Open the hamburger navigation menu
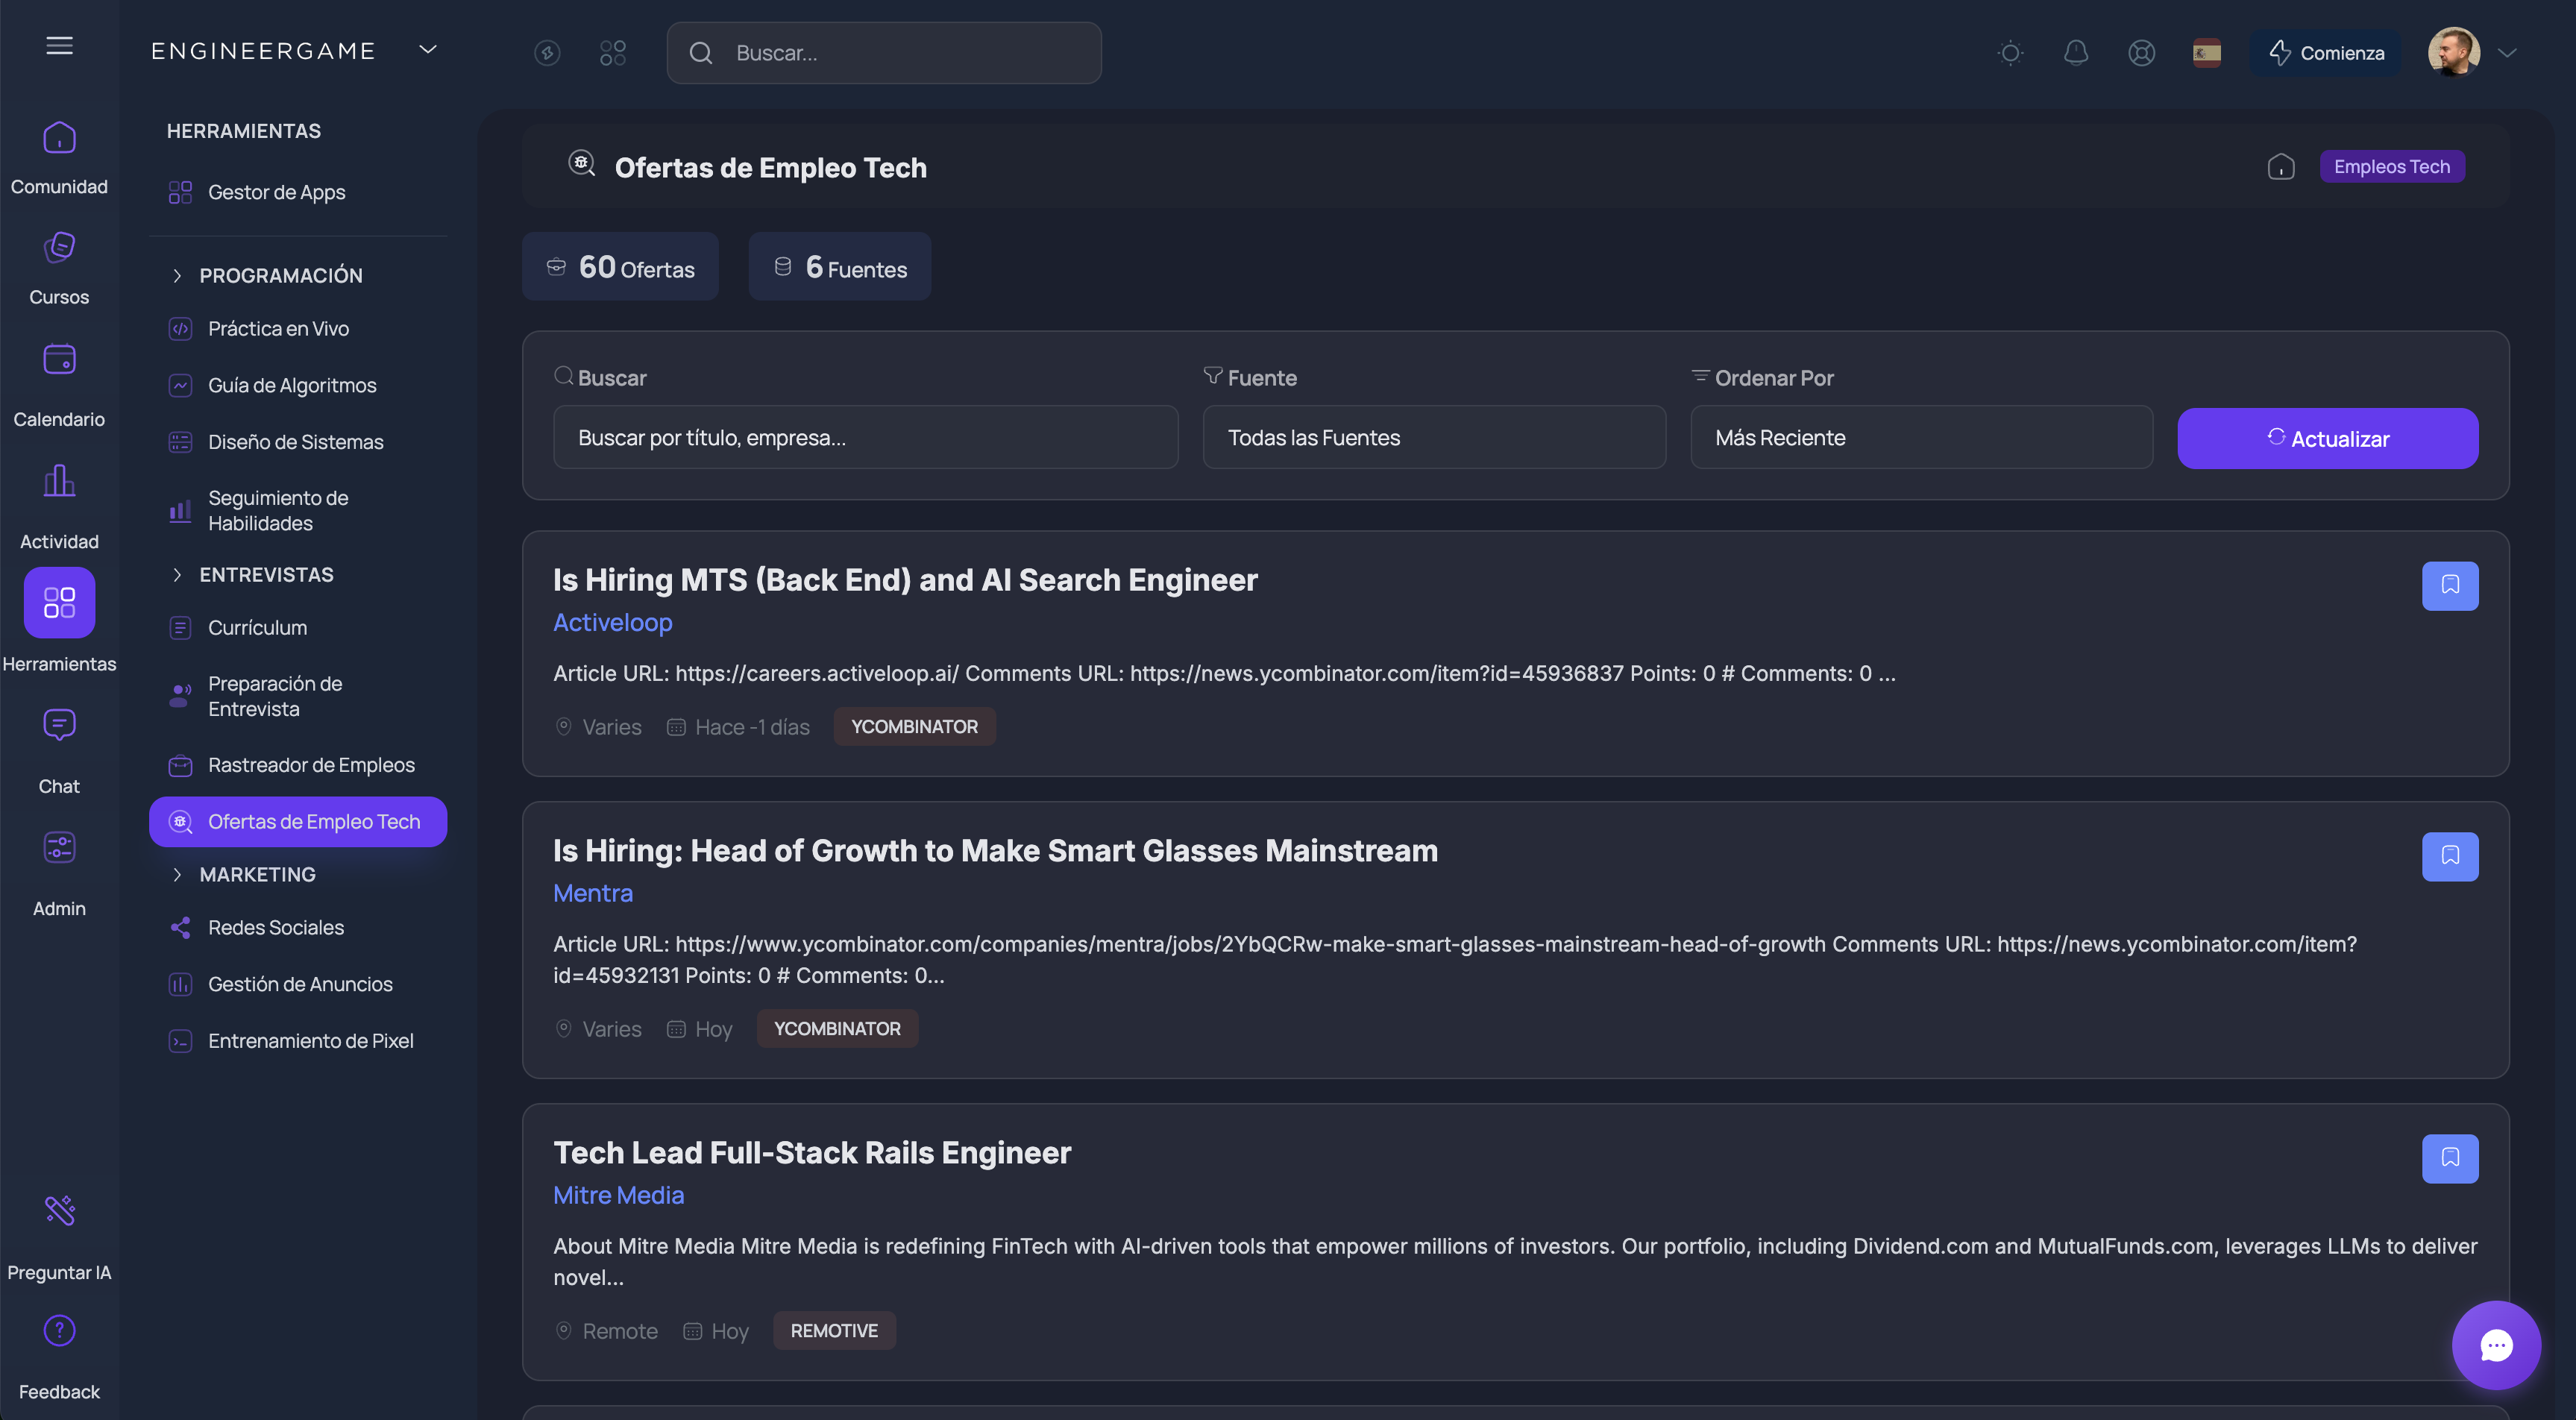The image size is (2576, 1420). tap(59, 45)
